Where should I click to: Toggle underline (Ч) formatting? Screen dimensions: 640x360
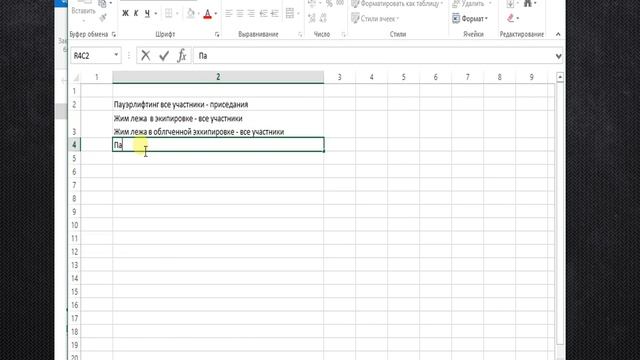(147, 13)
